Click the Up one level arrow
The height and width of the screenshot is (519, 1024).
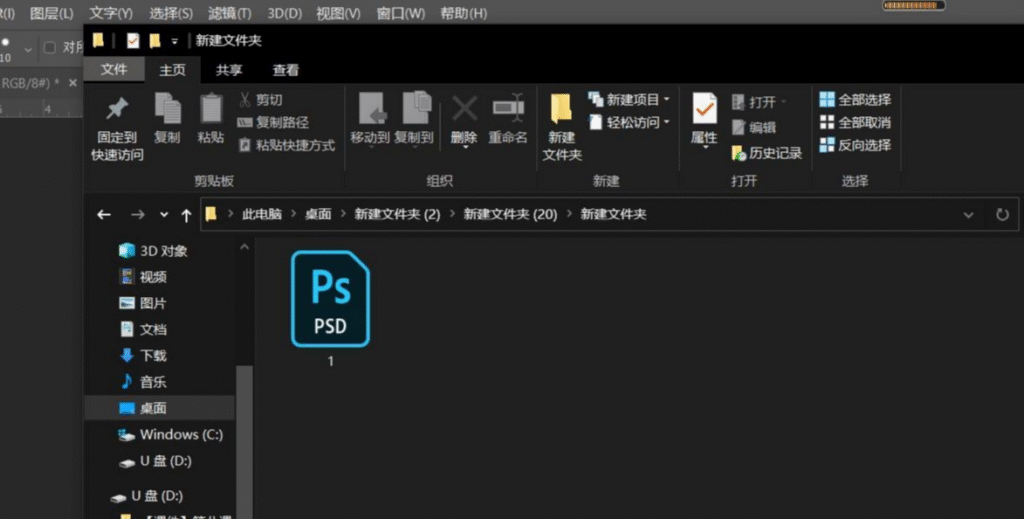click(186, 215)
